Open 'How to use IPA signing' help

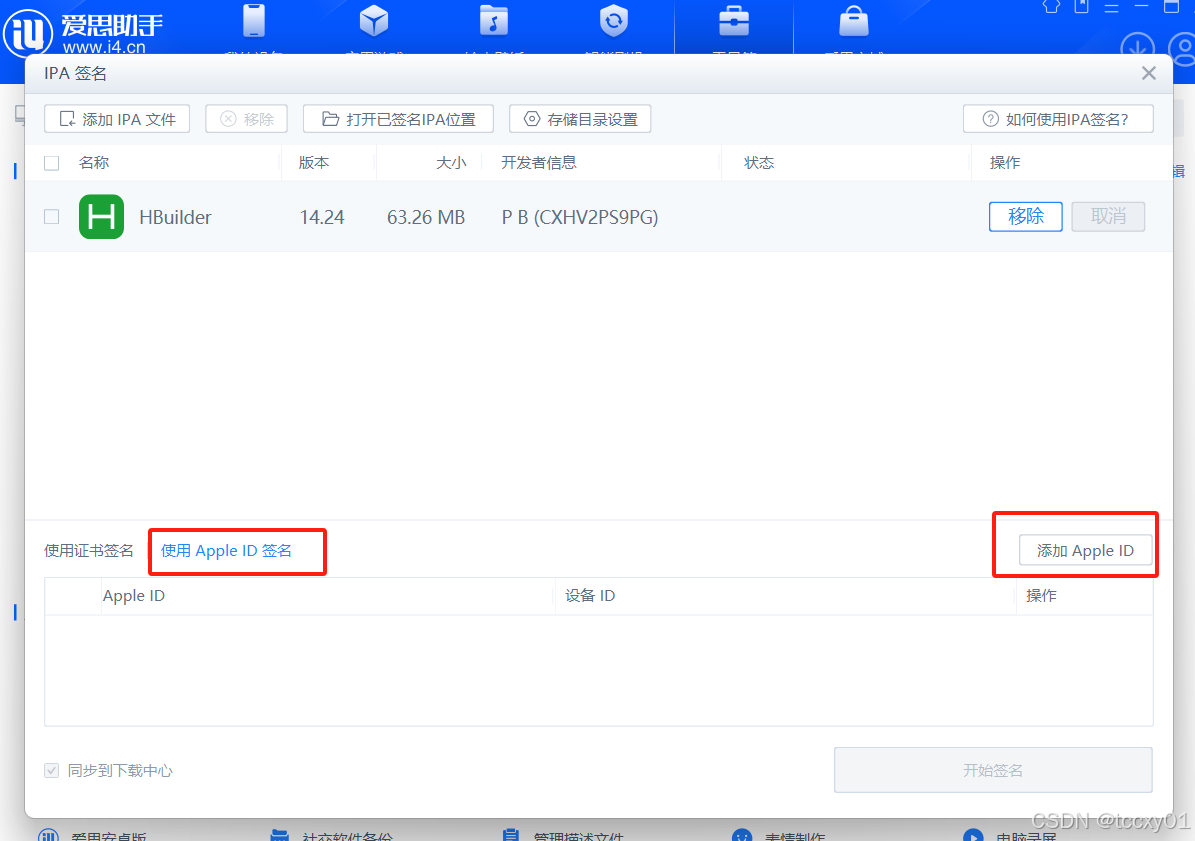(1058, 119)
